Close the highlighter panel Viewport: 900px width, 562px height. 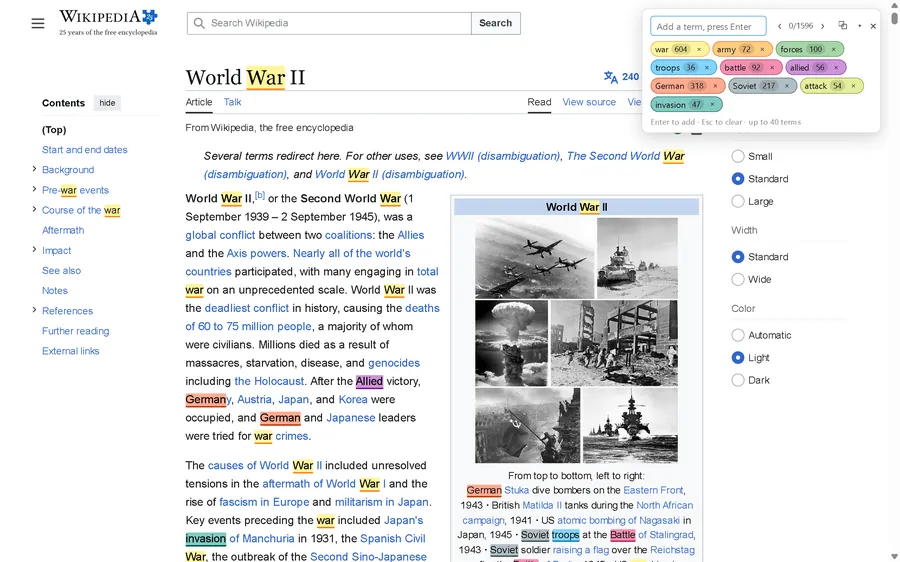[873, 26]
